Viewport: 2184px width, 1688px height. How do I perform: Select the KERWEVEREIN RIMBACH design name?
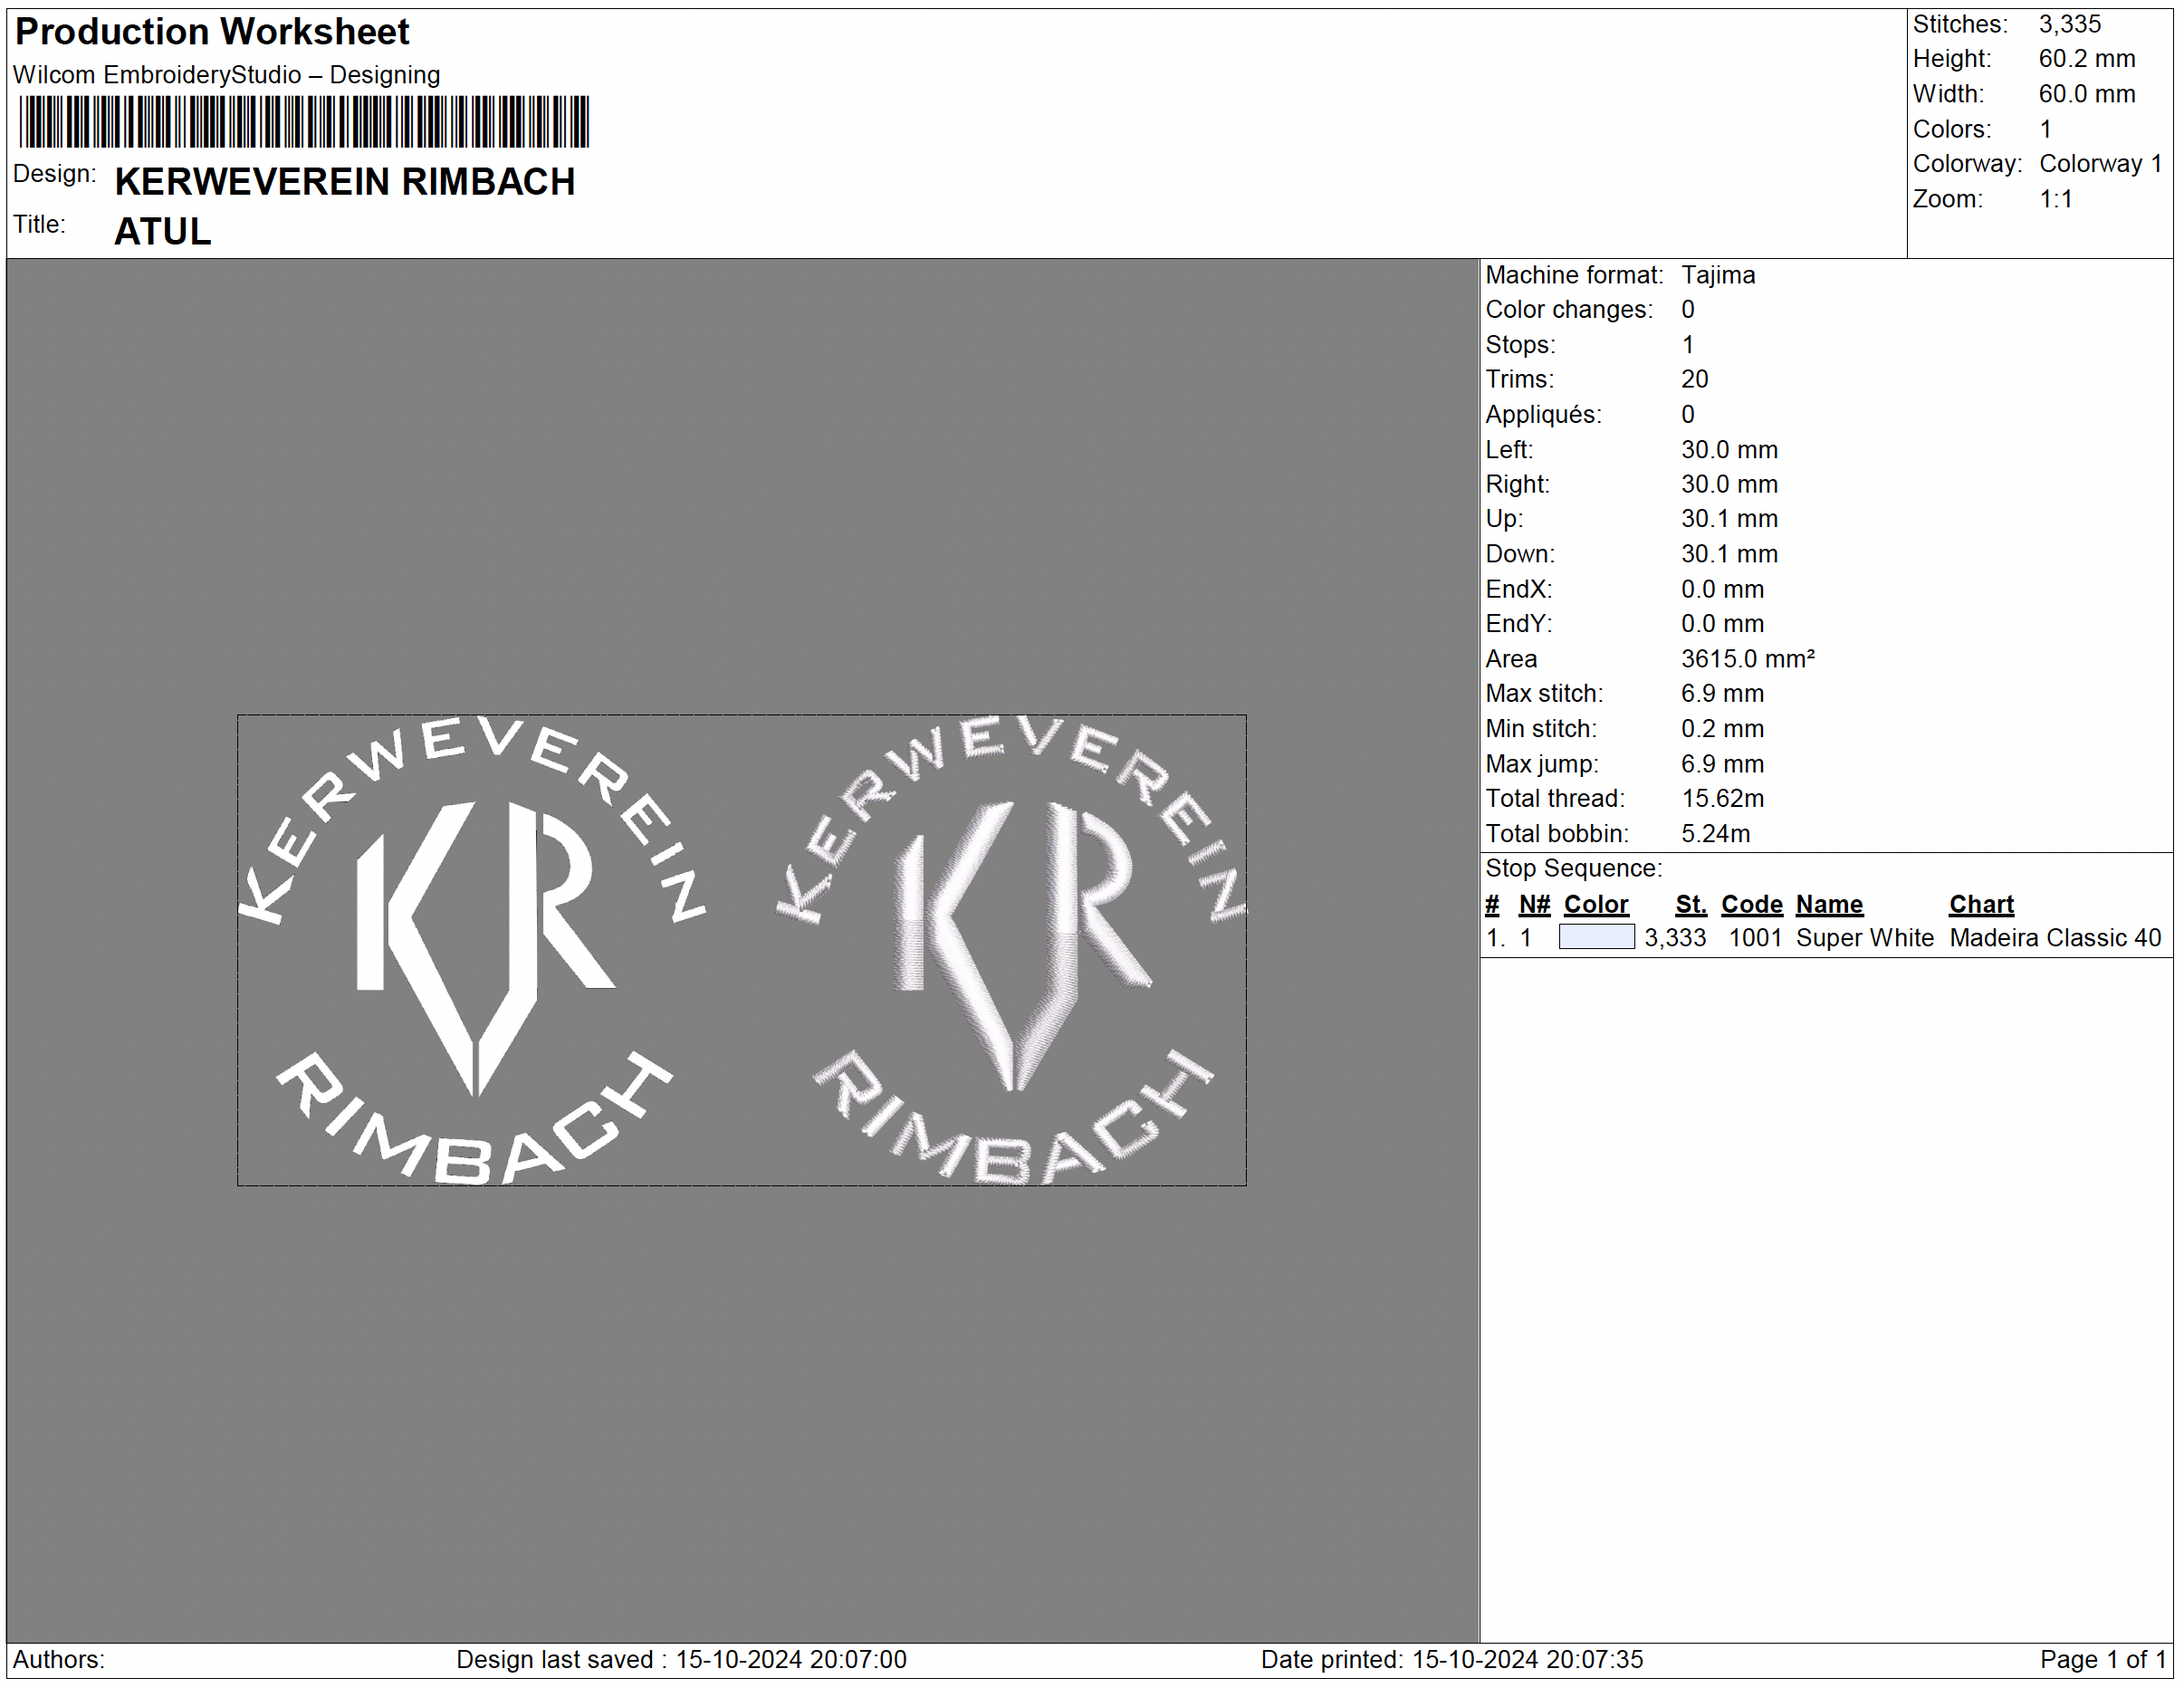click(x=345, y=182)
